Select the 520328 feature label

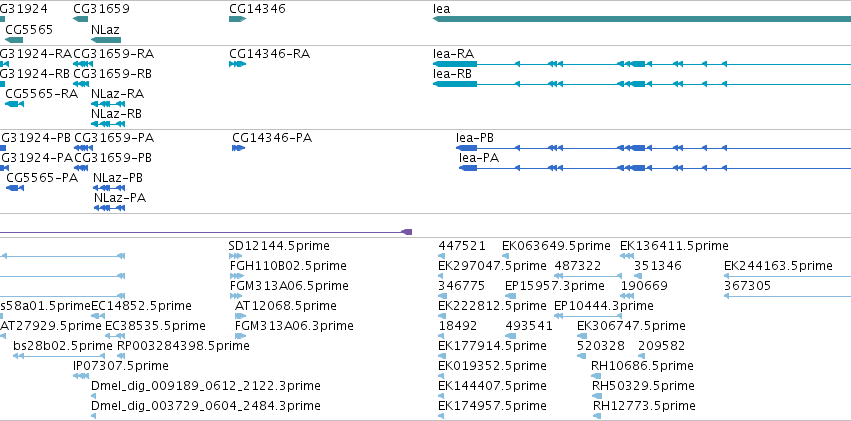point(601,346)
